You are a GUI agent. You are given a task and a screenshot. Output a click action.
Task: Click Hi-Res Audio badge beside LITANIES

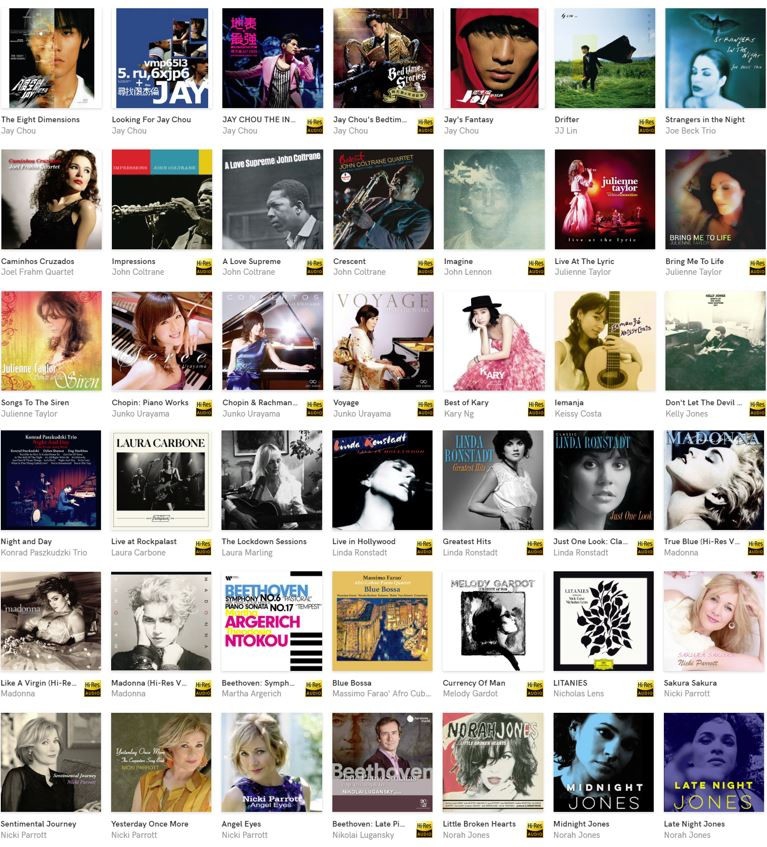[645, 689]
